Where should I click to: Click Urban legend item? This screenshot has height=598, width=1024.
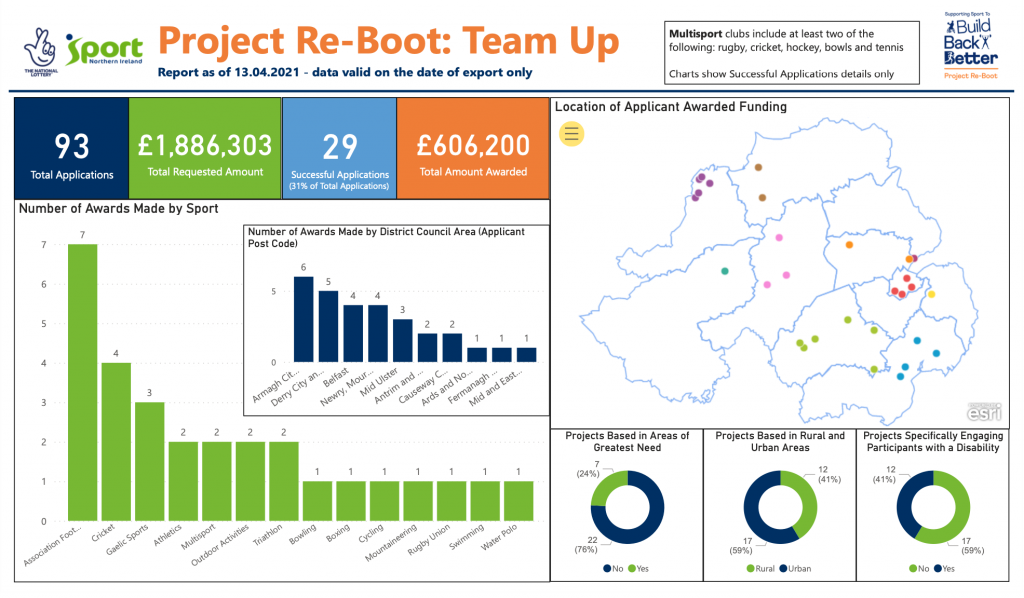point(795,569)
